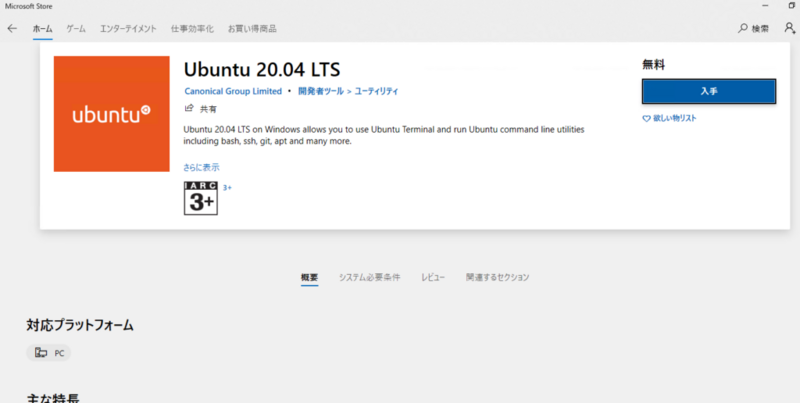Screen dimensions: 800x403
Task: Open the エンターテイメント tab
Action: click(x=128, y=29)
